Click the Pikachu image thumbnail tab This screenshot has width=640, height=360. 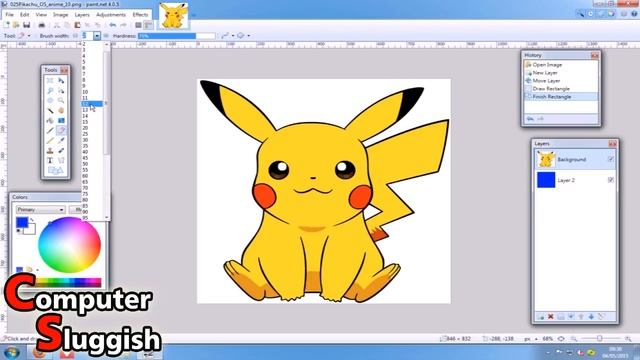click(x=173, y=16)
